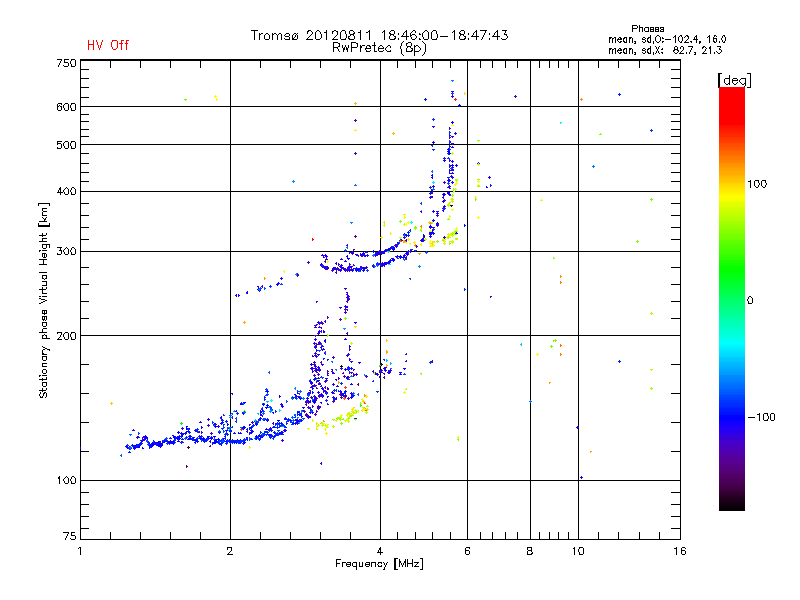The image size is (800, 600).
Task: Click the colorbar tick label '0'
Action: click(x=750, y=301)
